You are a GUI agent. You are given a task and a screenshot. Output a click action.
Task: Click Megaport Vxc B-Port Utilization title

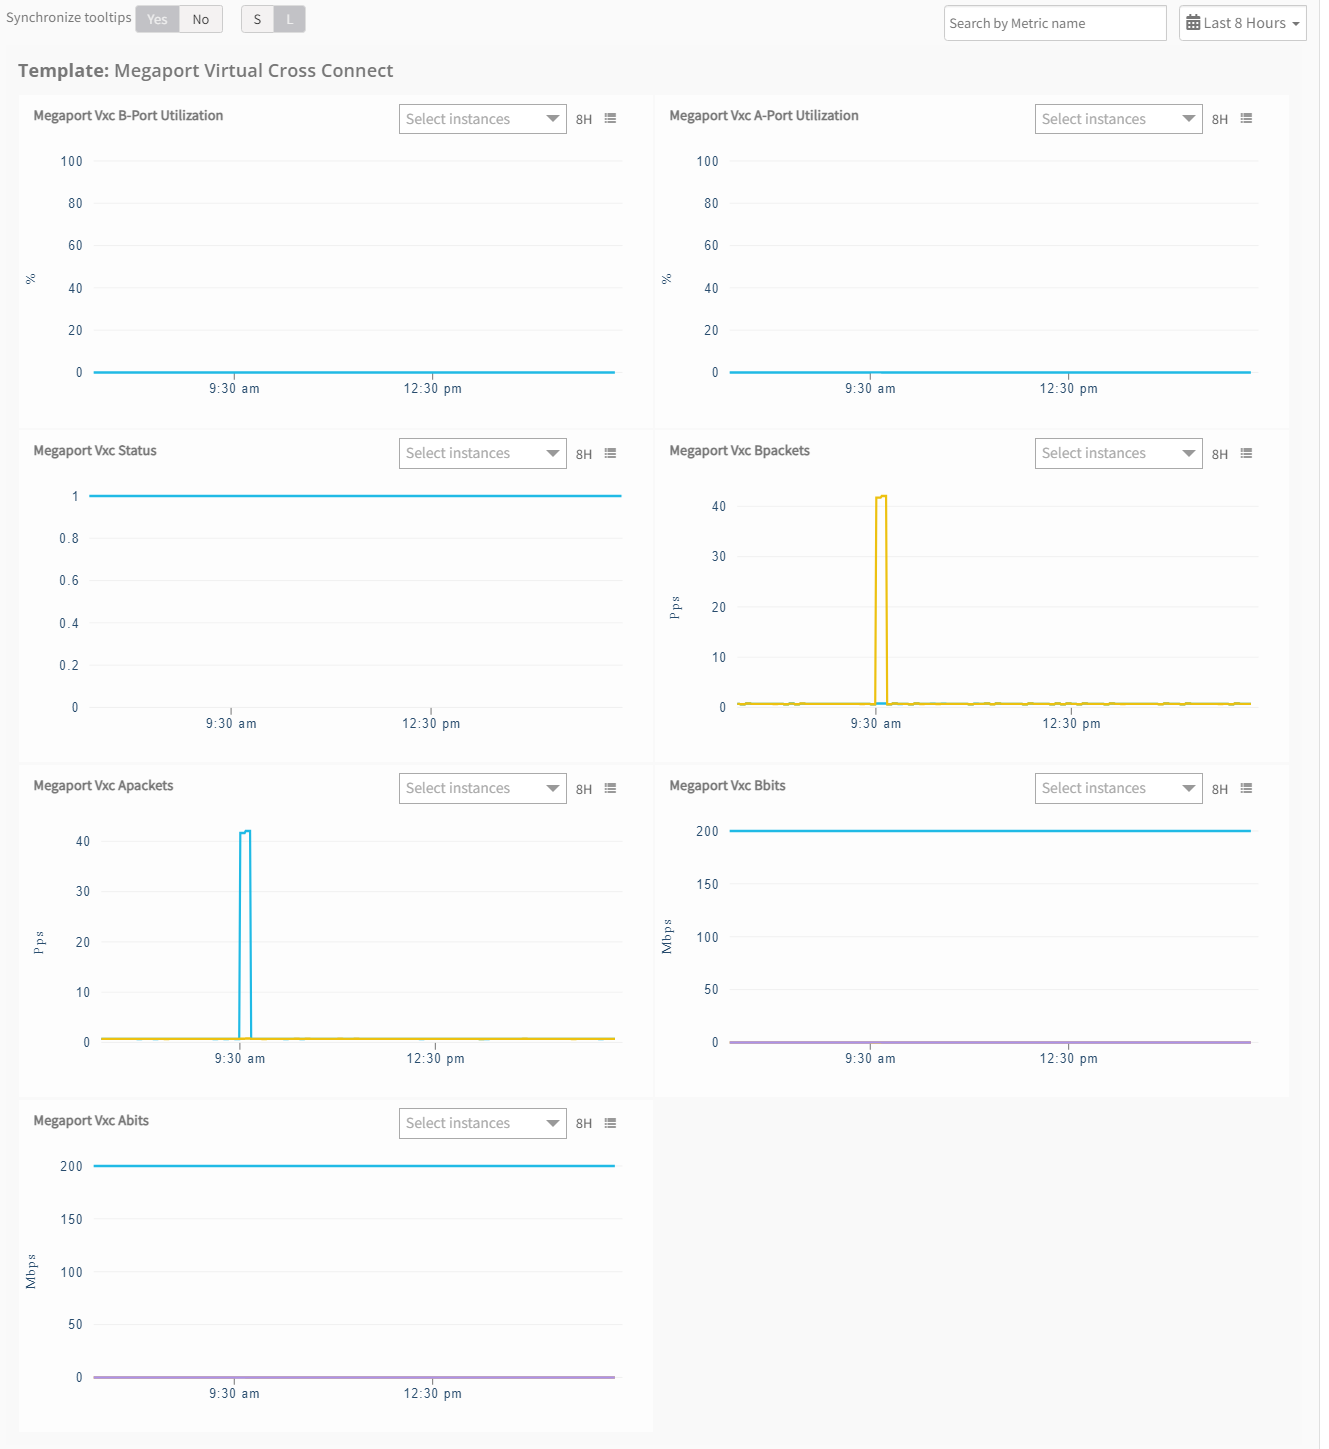[x=128, y=116]
